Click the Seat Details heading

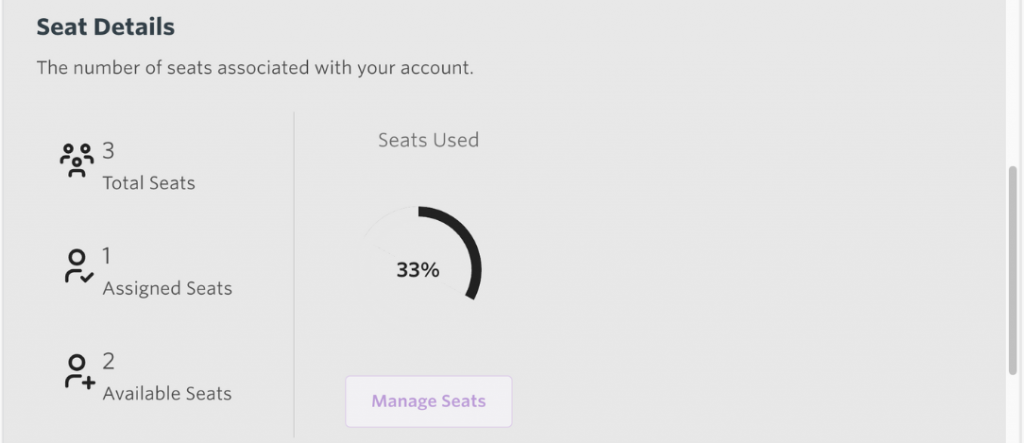tap(105, 27)
